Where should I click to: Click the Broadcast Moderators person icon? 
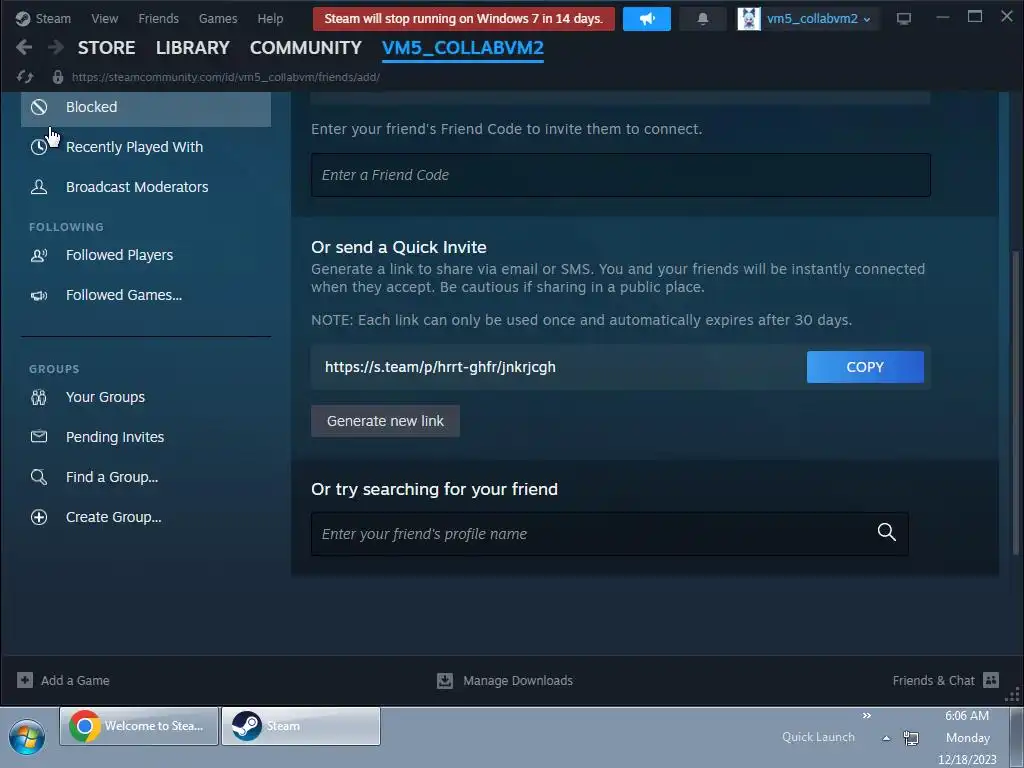coord(39,187)
